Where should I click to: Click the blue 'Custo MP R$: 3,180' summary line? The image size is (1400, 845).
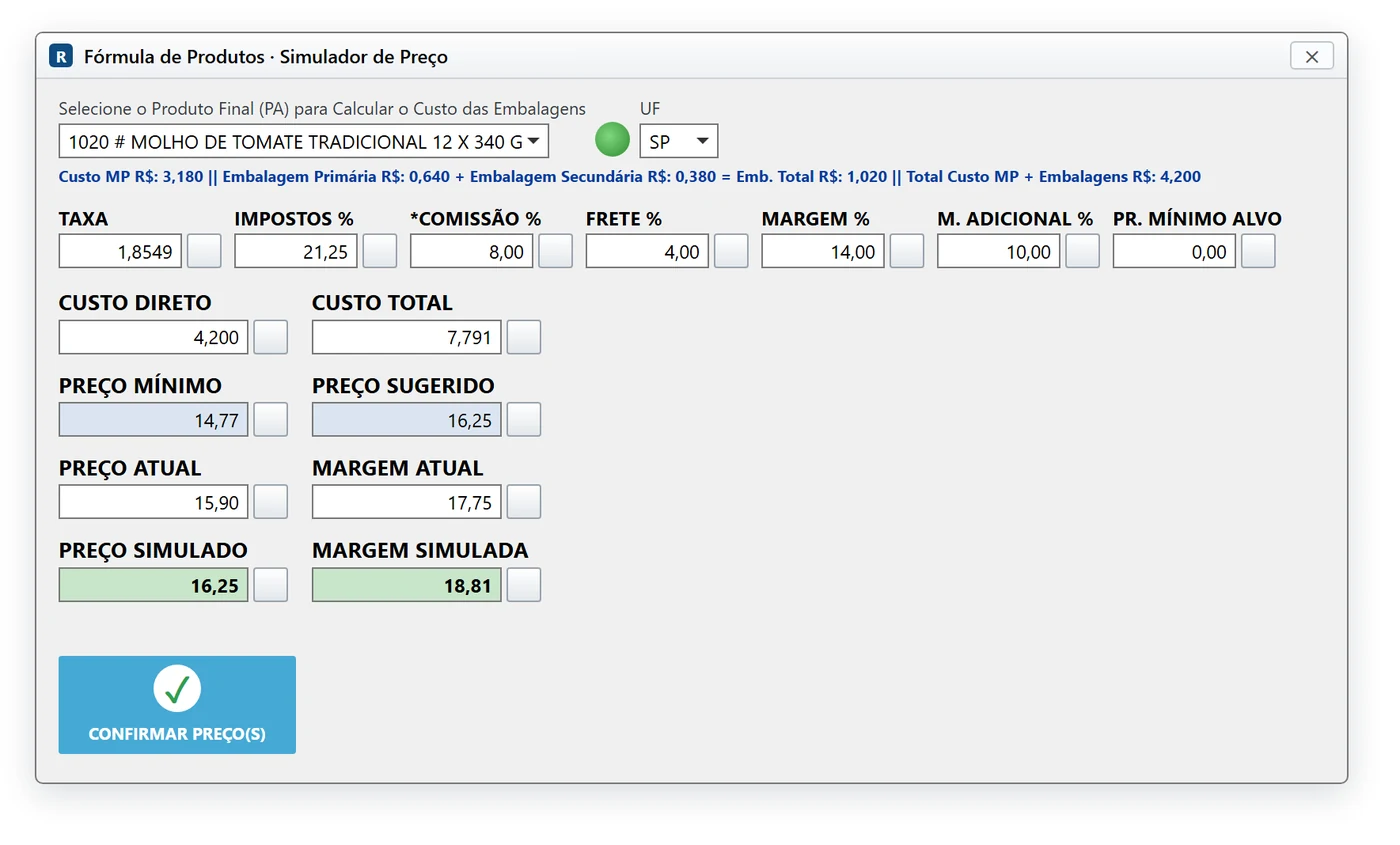630,177
